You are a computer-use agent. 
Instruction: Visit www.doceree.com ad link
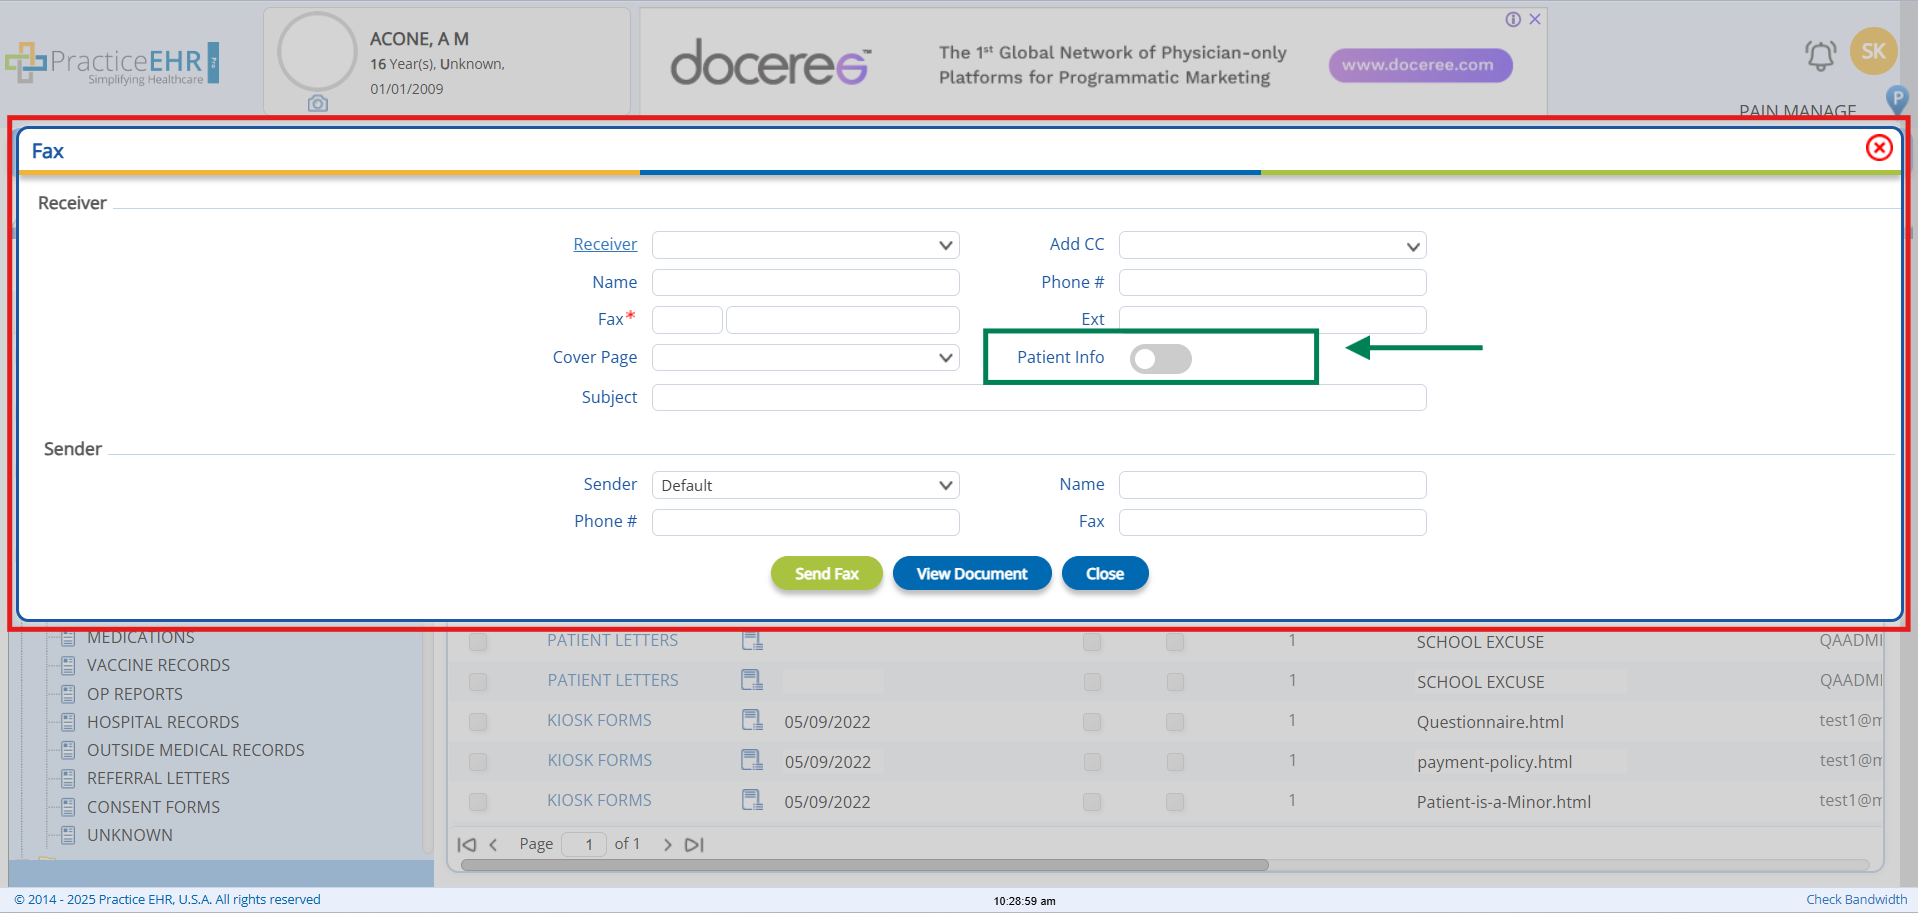1420,65
